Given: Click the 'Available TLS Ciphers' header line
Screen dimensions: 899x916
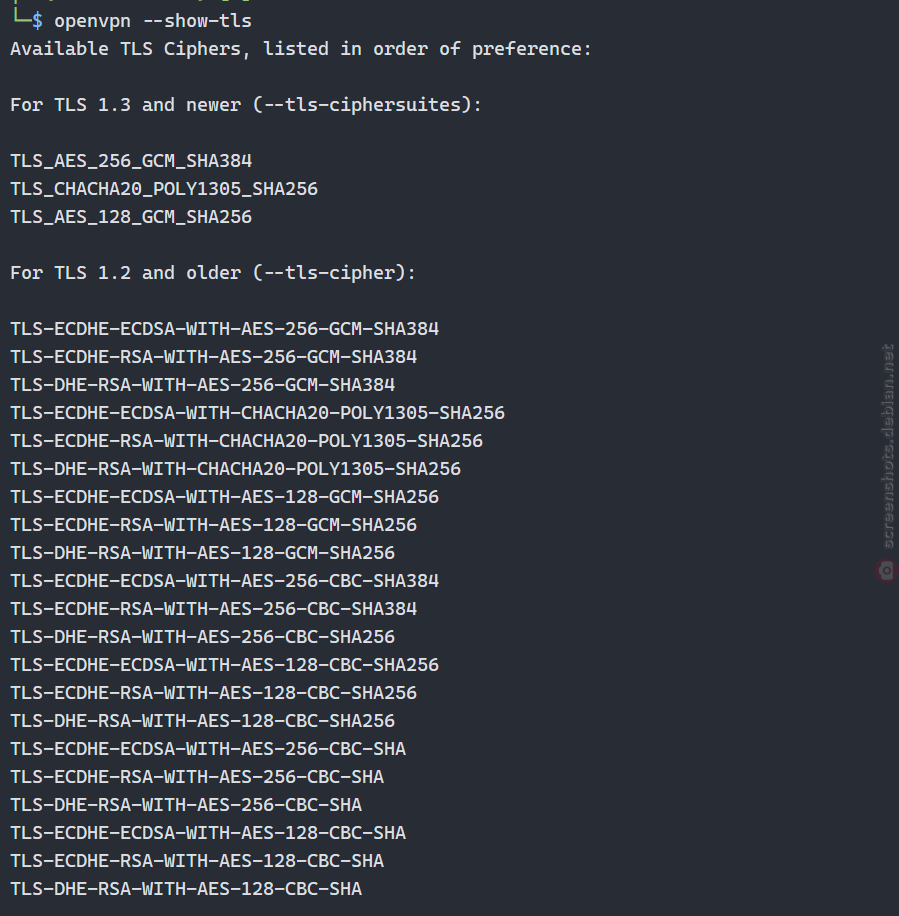Looking at the screenshot, I should point(301,49).
